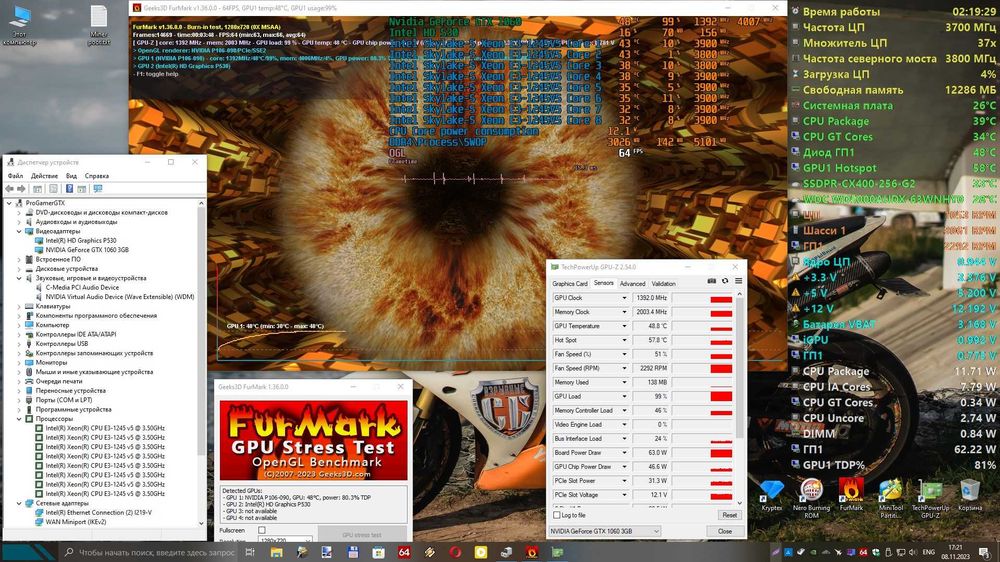Click the 'GPU stress test' button in FurMark
This screenshot has width=1000, height=562.
coord(362,535)
